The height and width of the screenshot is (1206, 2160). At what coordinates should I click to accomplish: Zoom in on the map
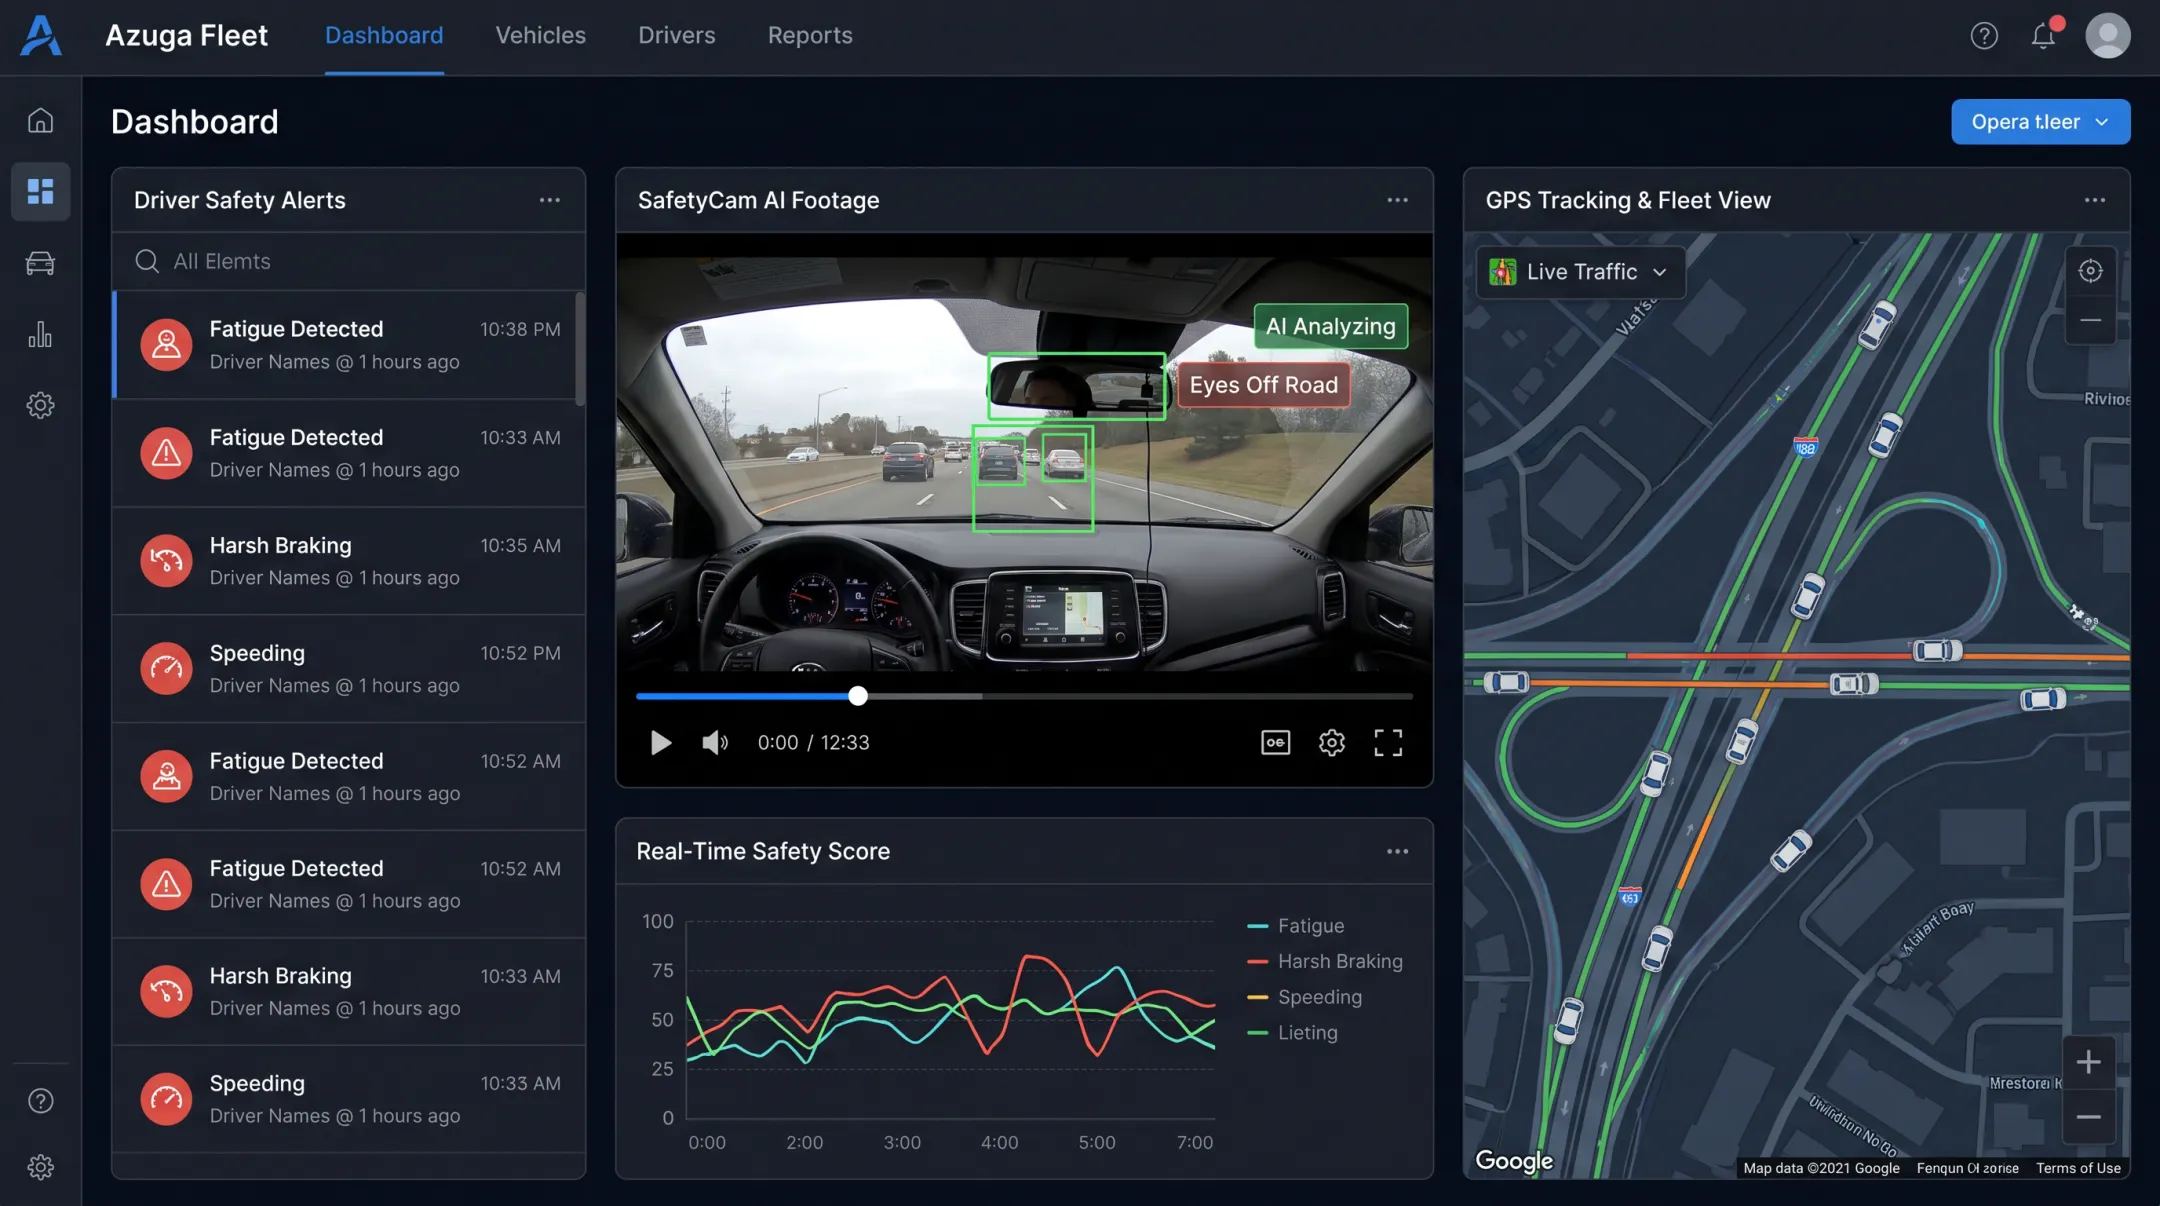coord(2088,1062)
